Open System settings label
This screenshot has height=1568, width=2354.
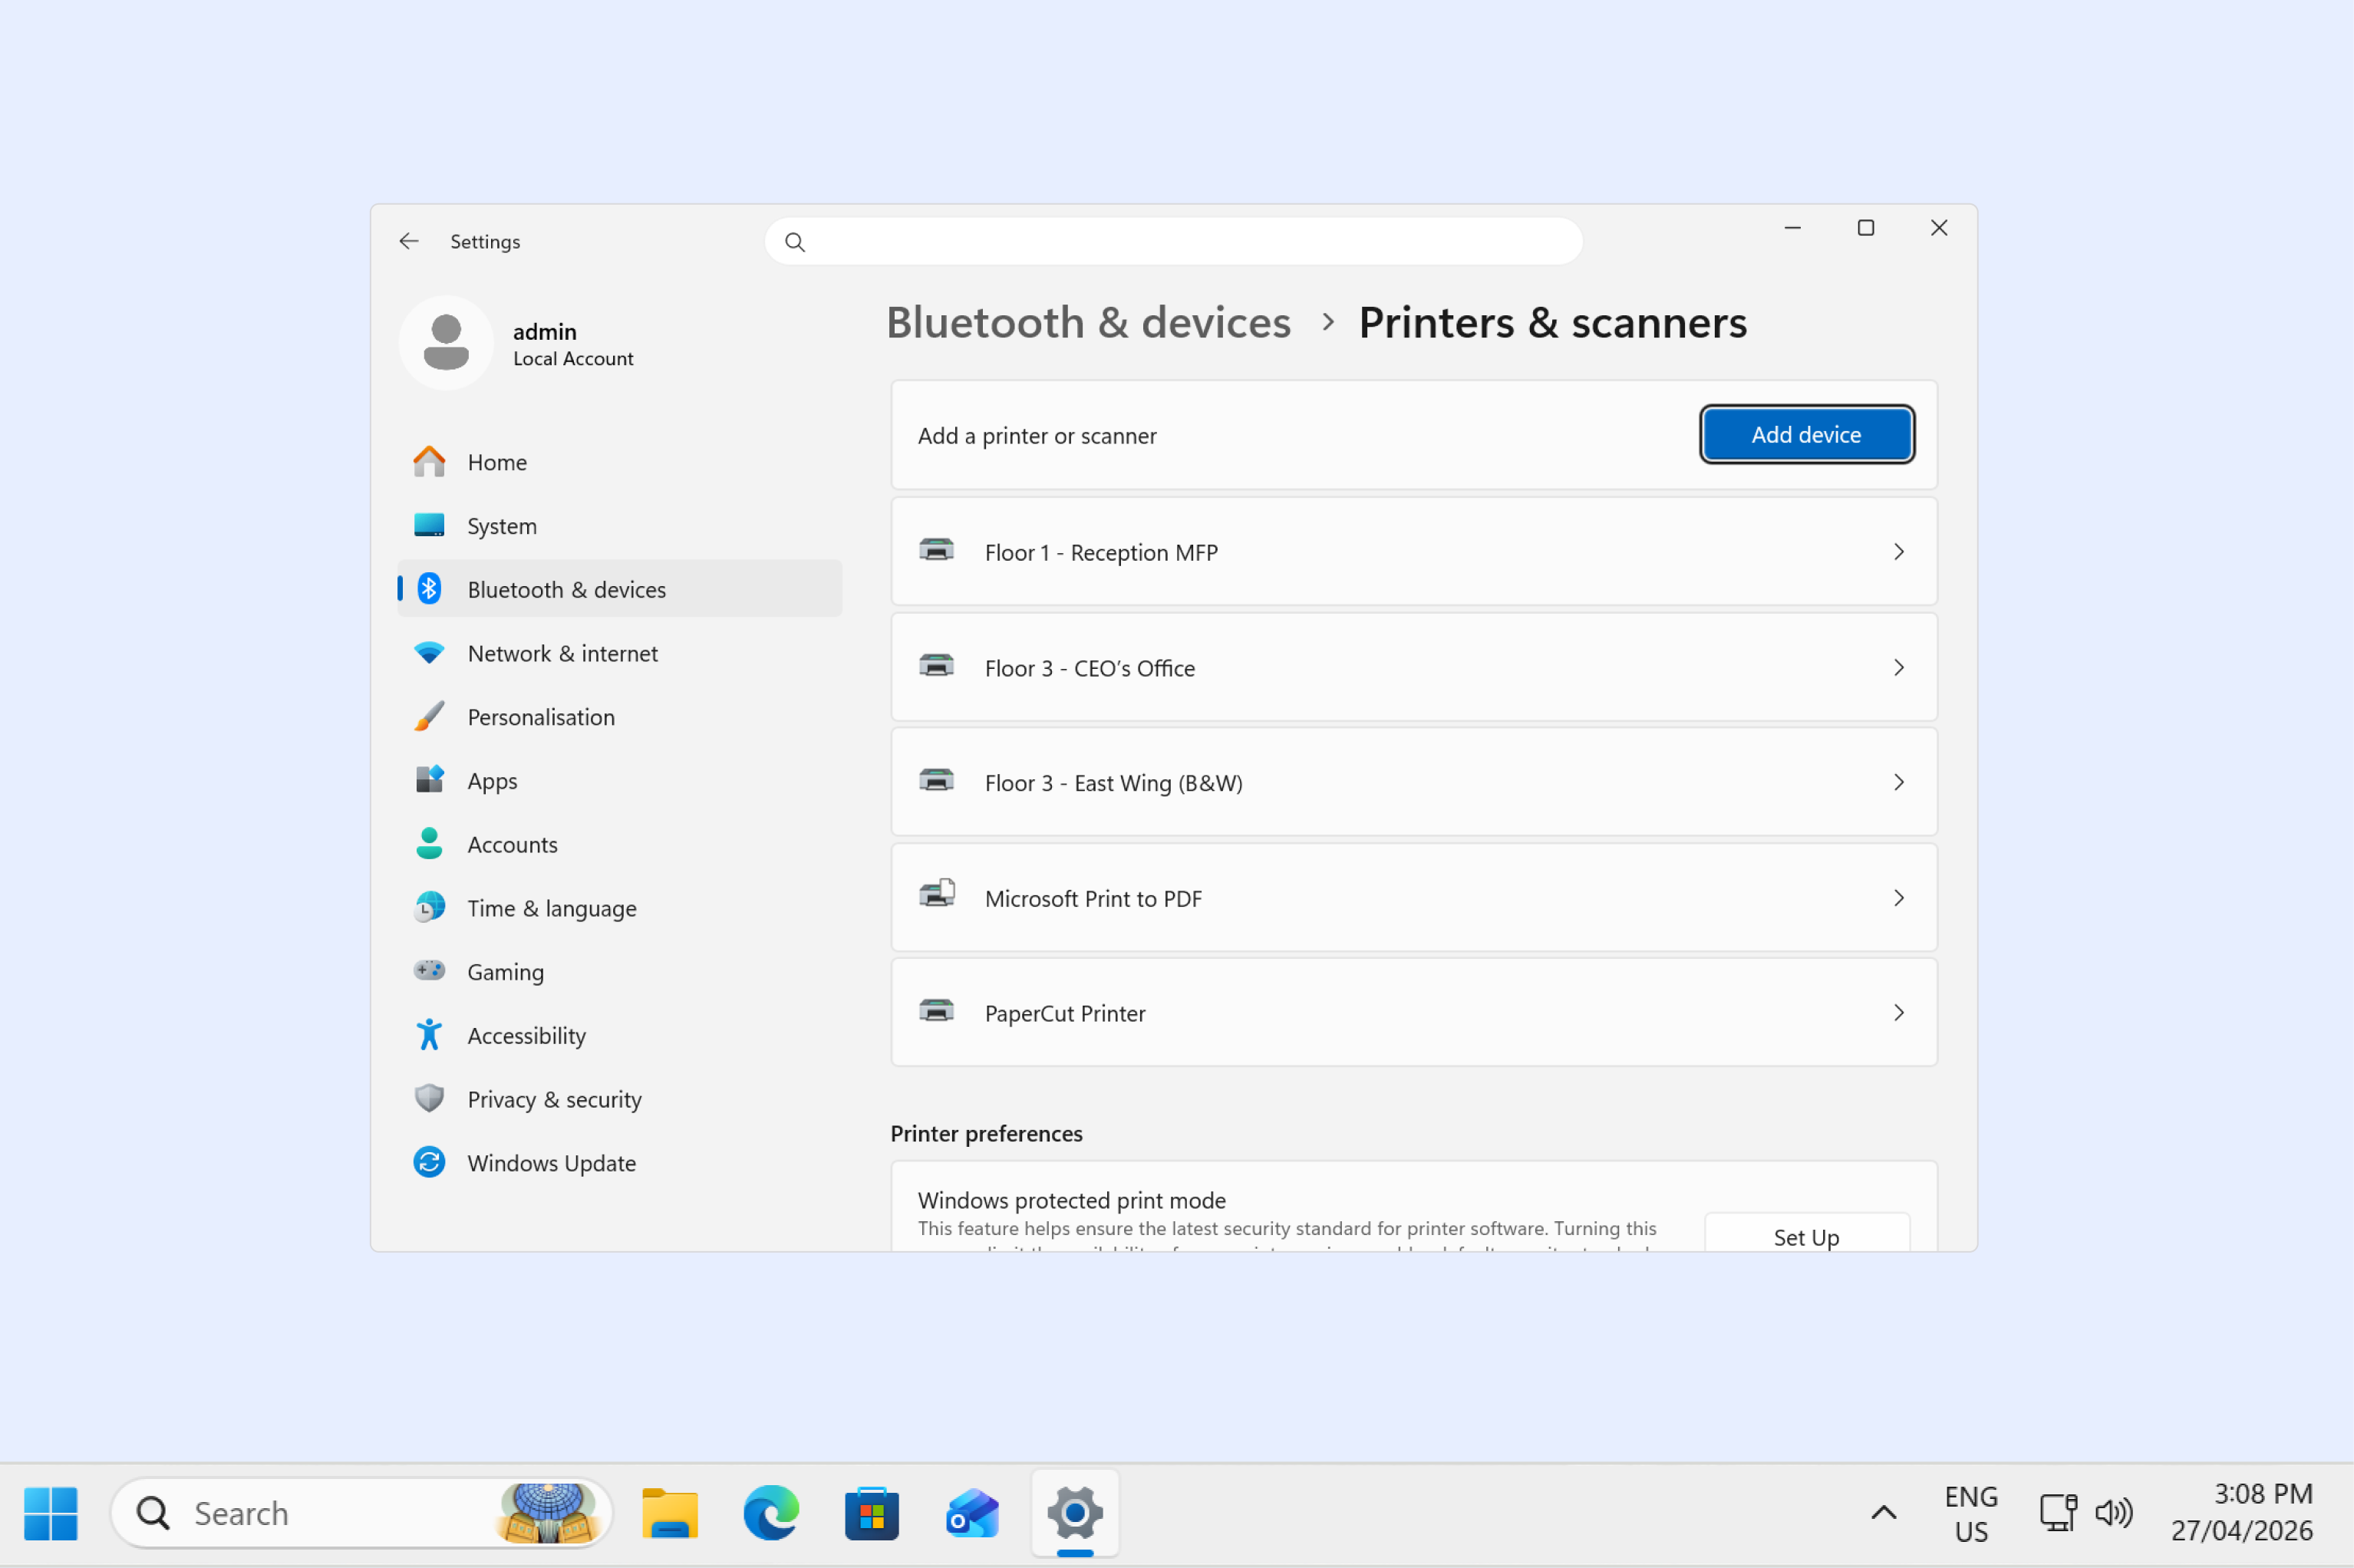click(502, 526)
